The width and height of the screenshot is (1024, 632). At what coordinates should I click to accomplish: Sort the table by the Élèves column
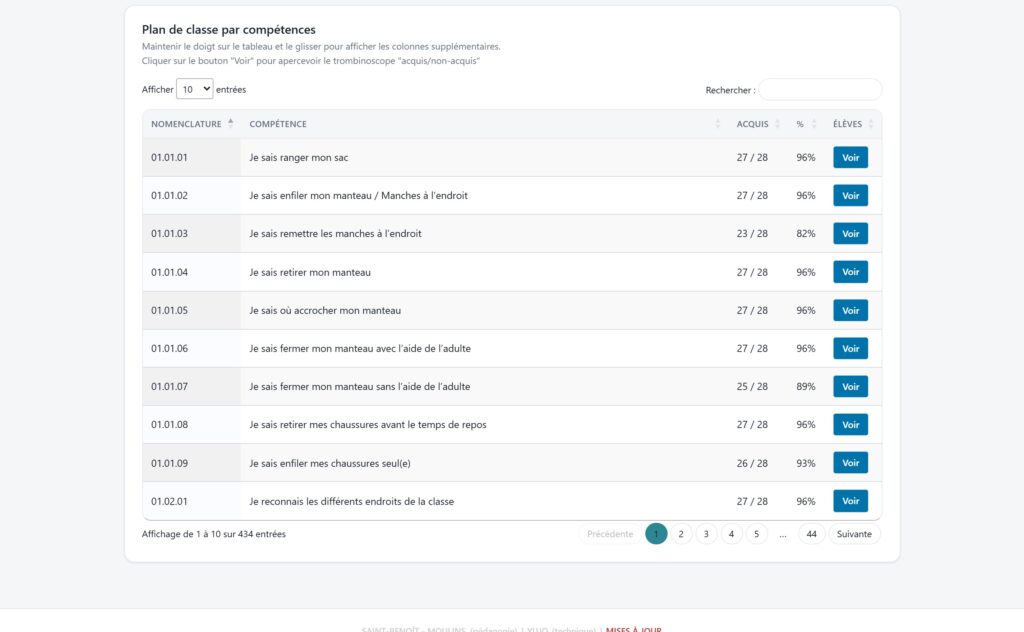[852, 124]
